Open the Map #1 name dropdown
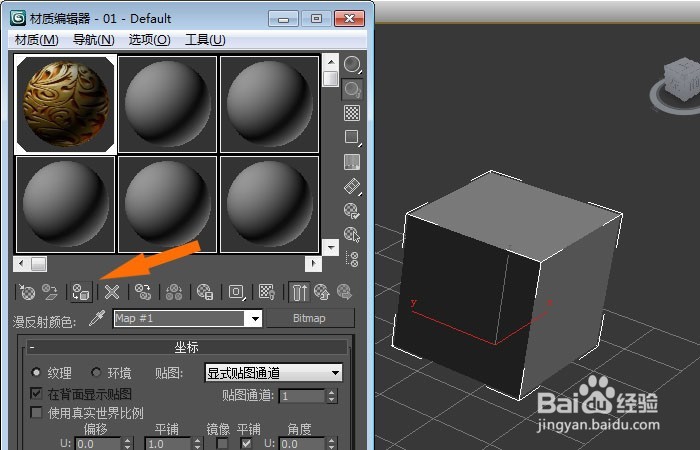 coord(255,318)
